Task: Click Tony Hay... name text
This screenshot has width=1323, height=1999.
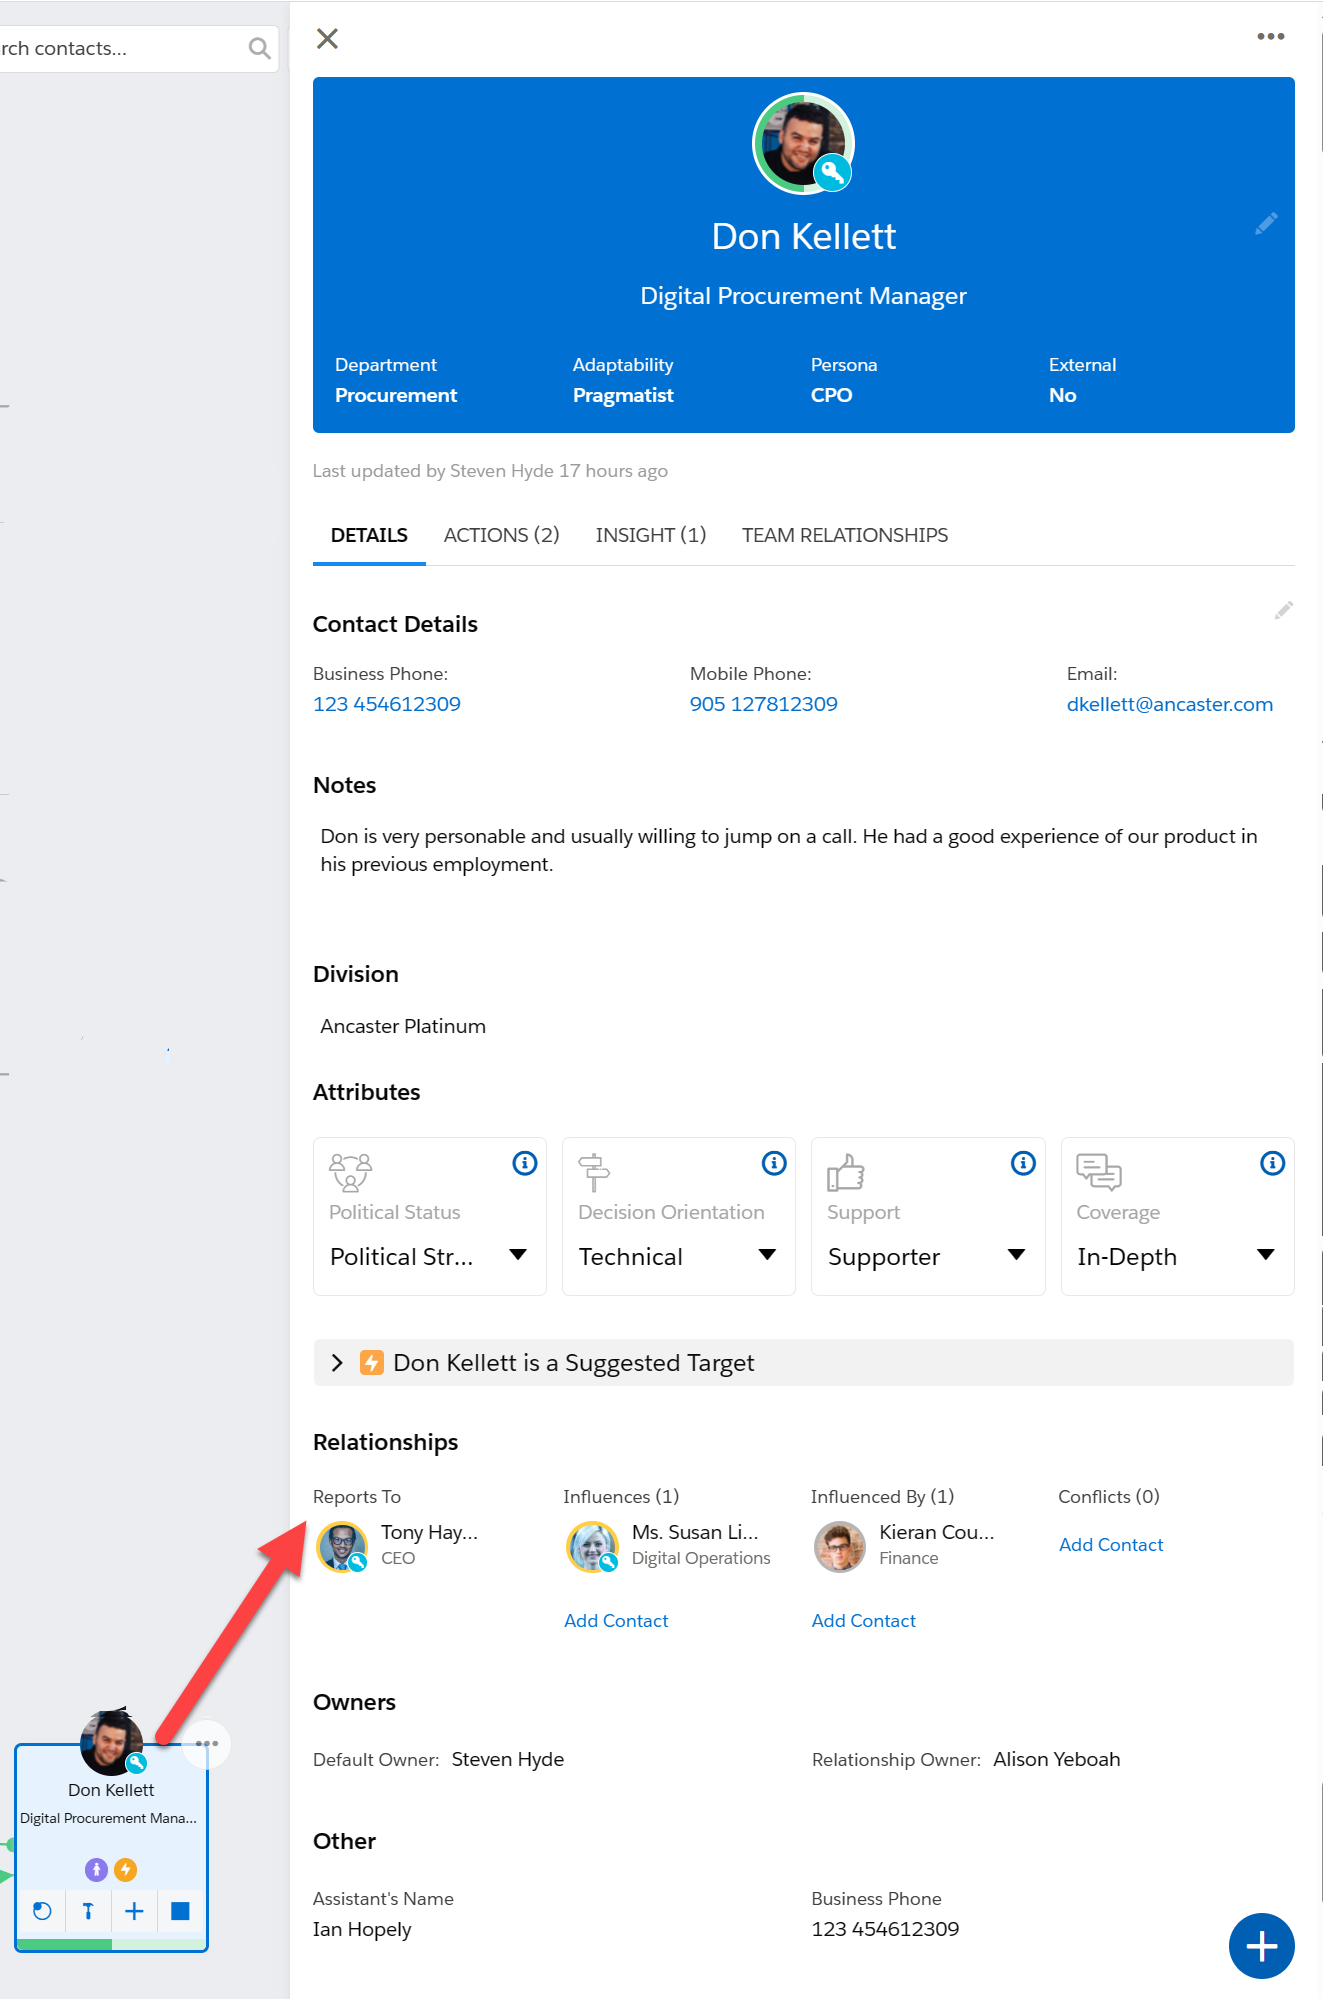Action: [429, 1532]
